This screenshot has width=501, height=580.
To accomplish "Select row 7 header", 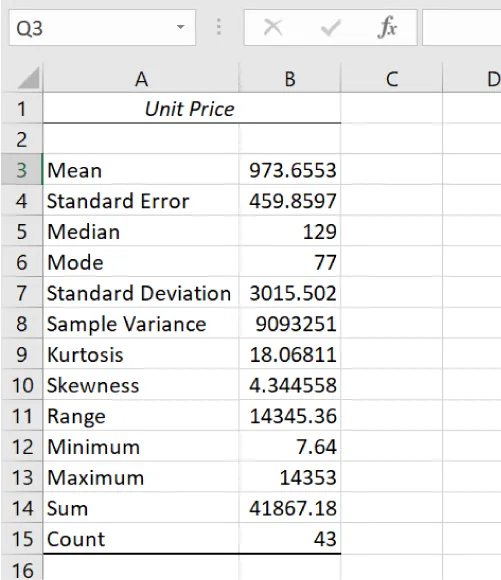I will click(x=22, y=292).
